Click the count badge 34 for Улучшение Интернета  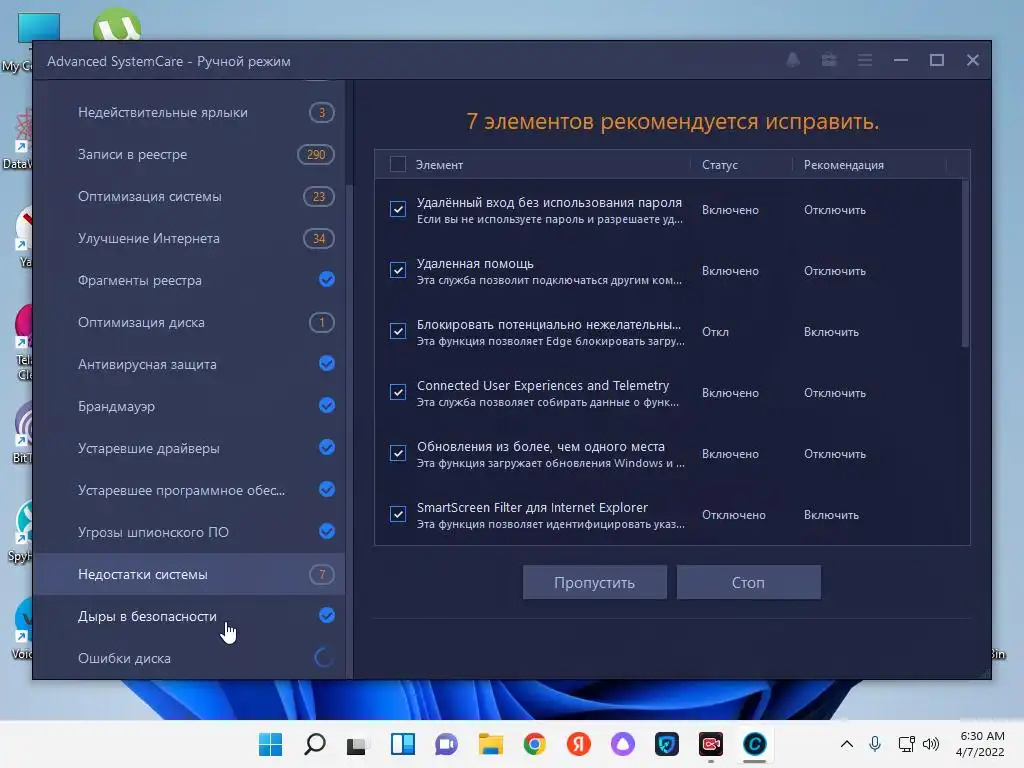point(319,238)
